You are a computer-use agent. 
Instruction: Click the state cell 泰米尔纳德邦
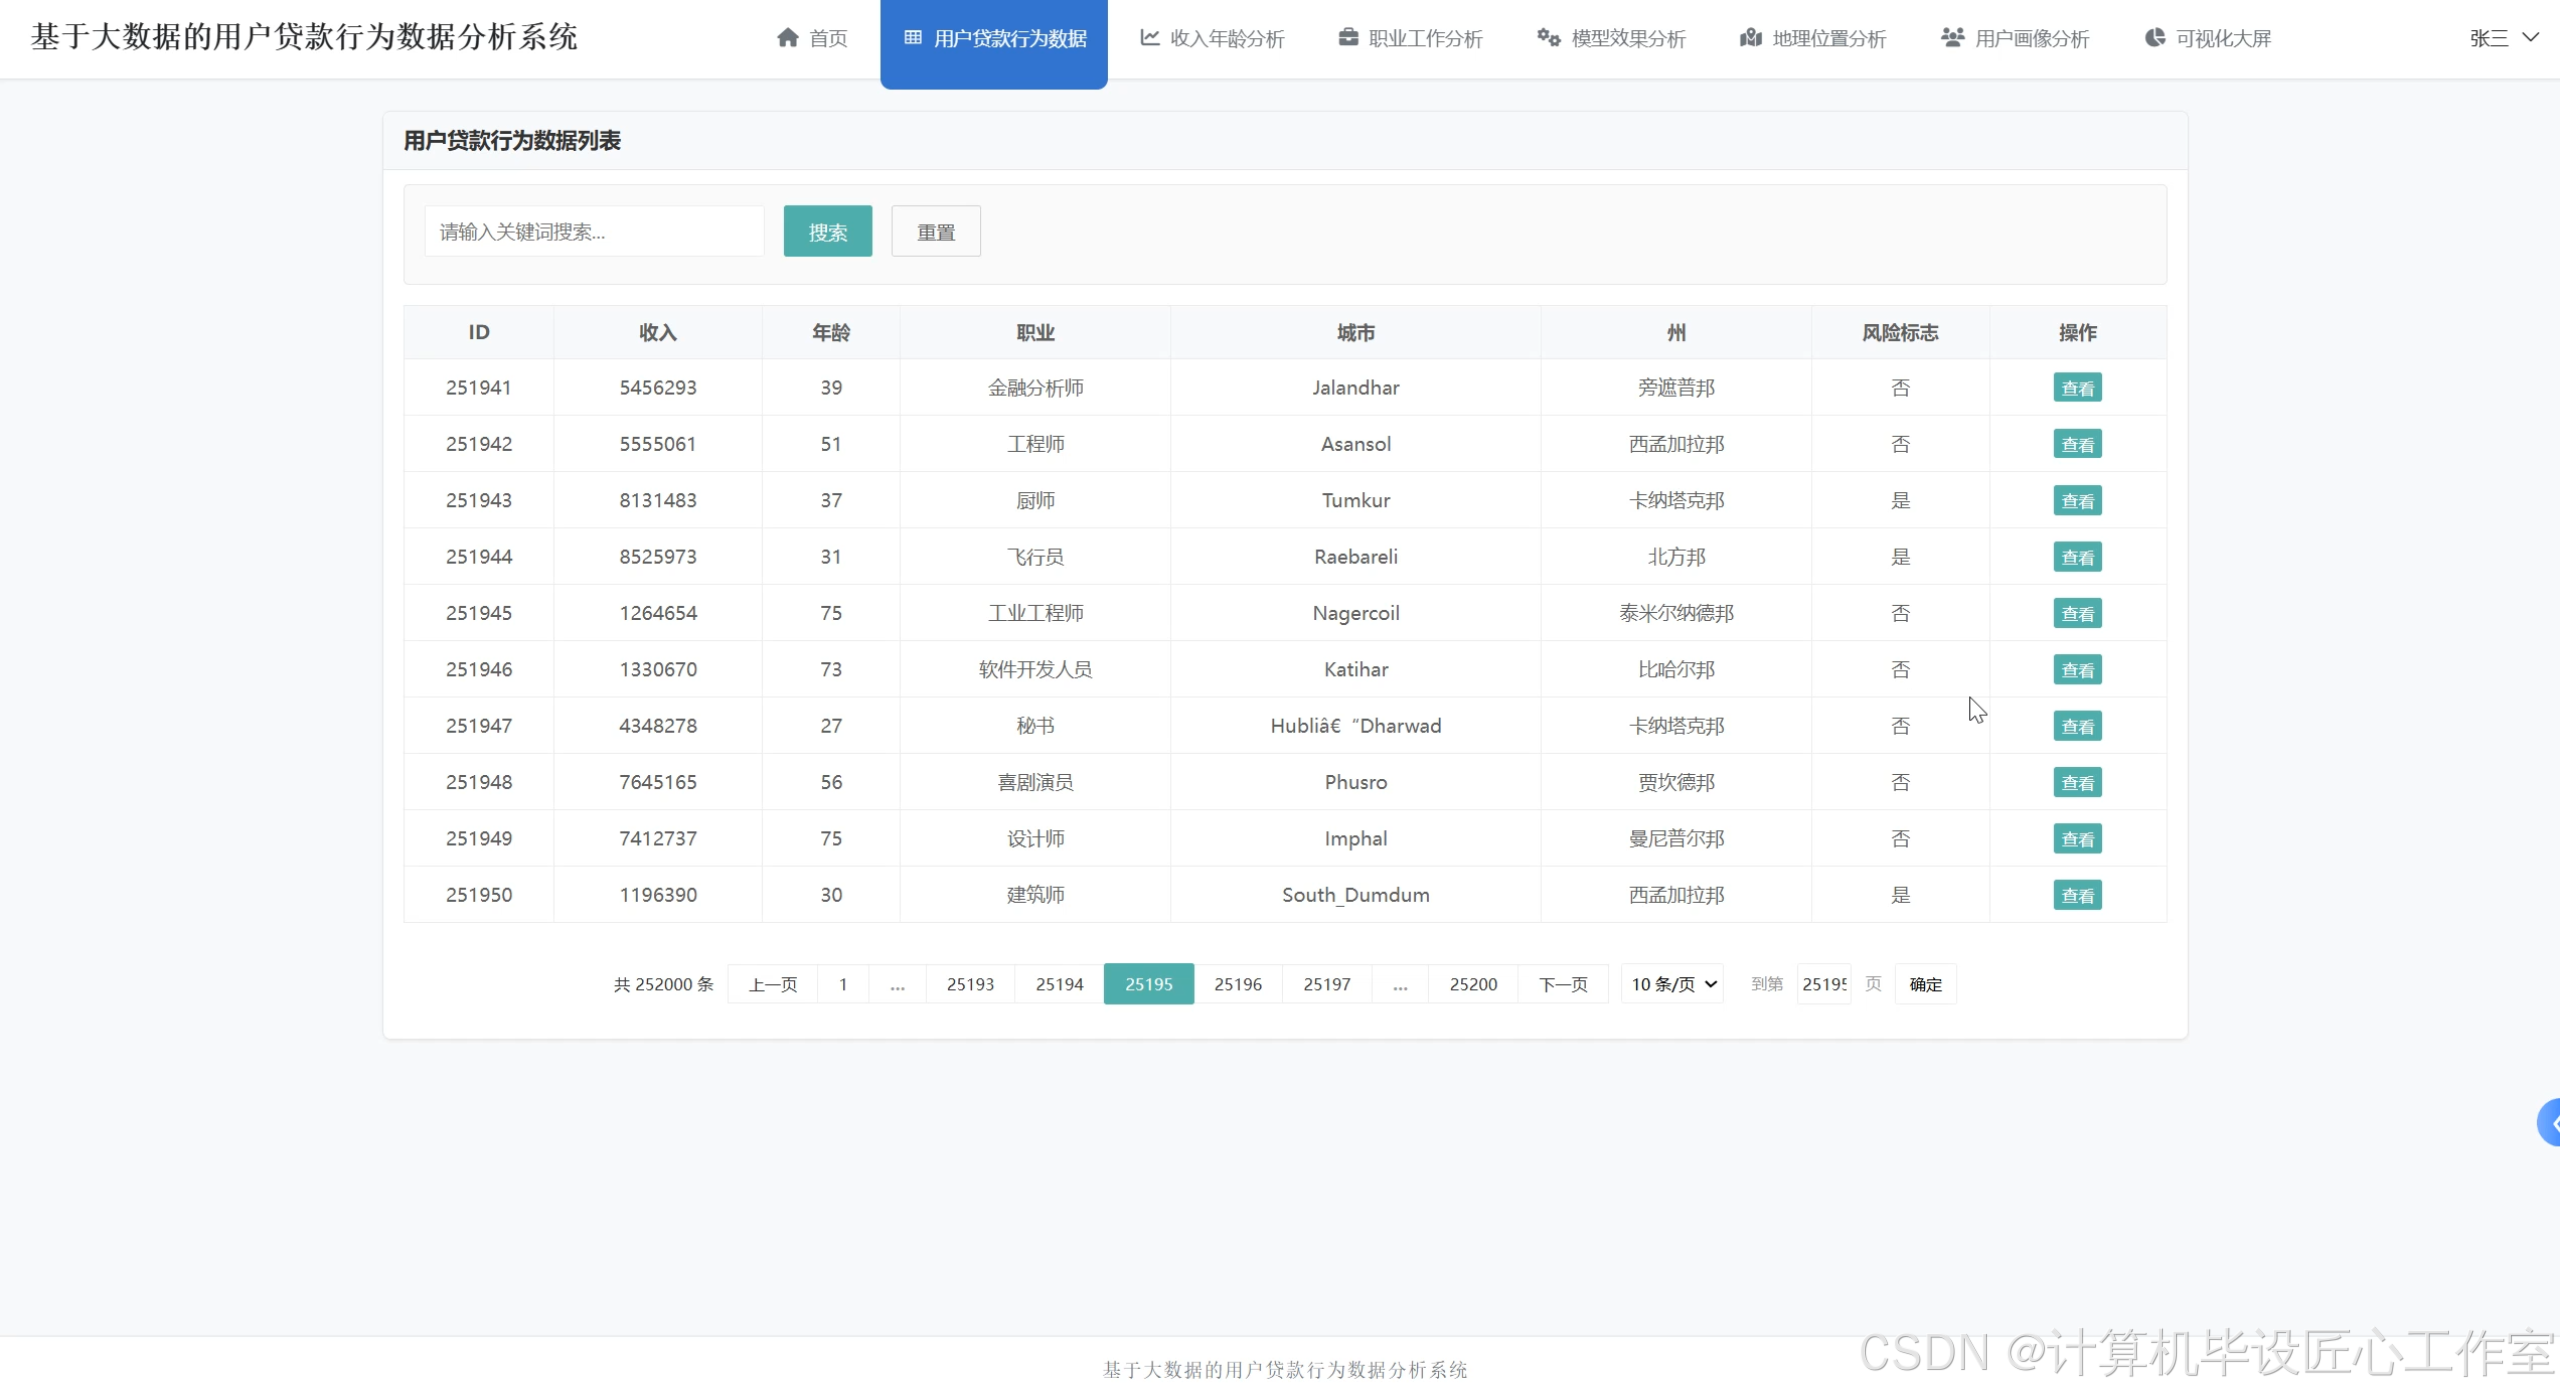tap(1677, 613)
